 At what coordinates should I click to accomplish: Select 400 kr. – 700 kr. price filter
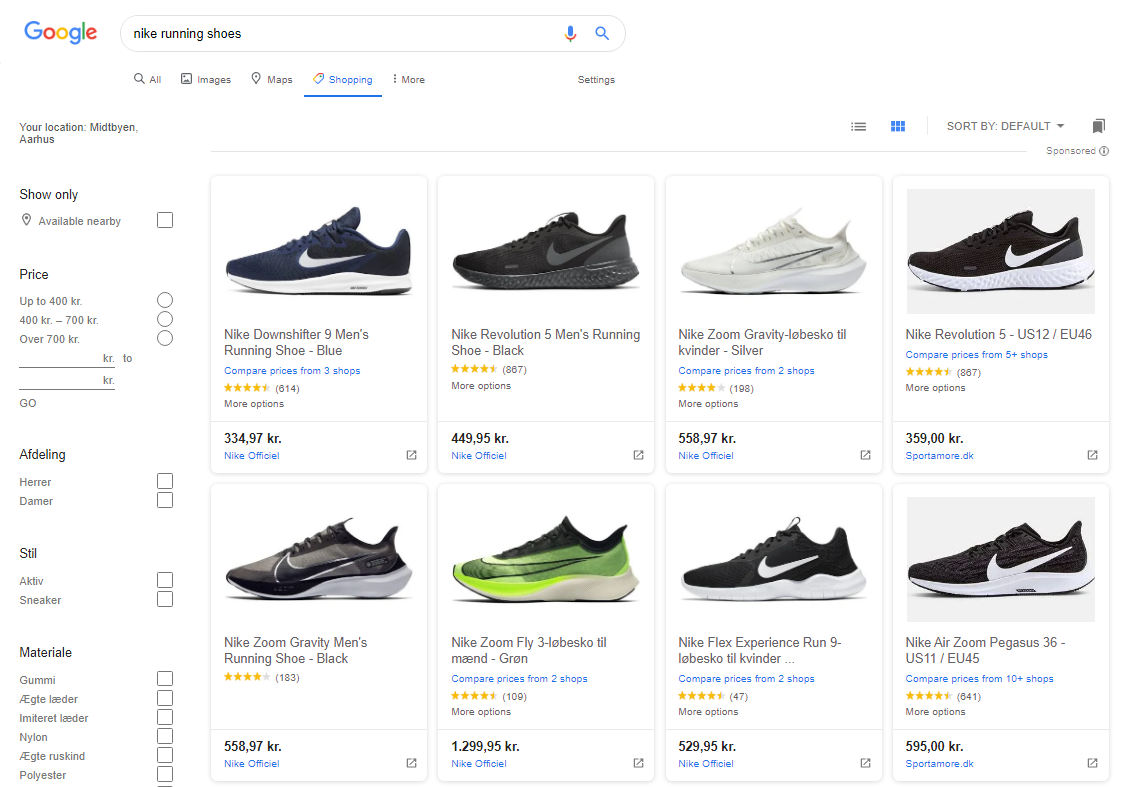pyautogui.click(x=165, y=320)
